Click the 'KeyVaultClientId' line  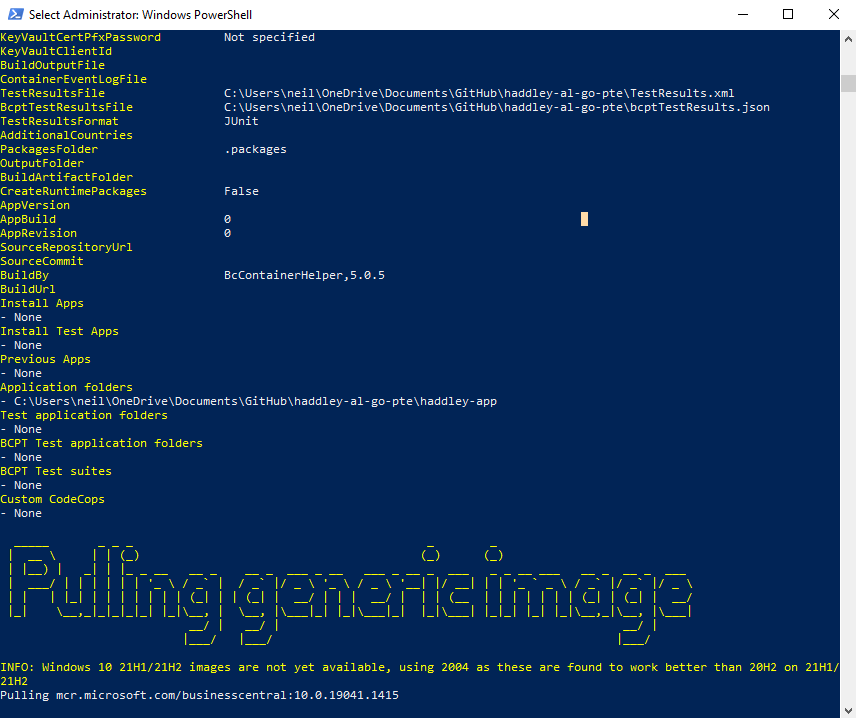tap(56, 51)
